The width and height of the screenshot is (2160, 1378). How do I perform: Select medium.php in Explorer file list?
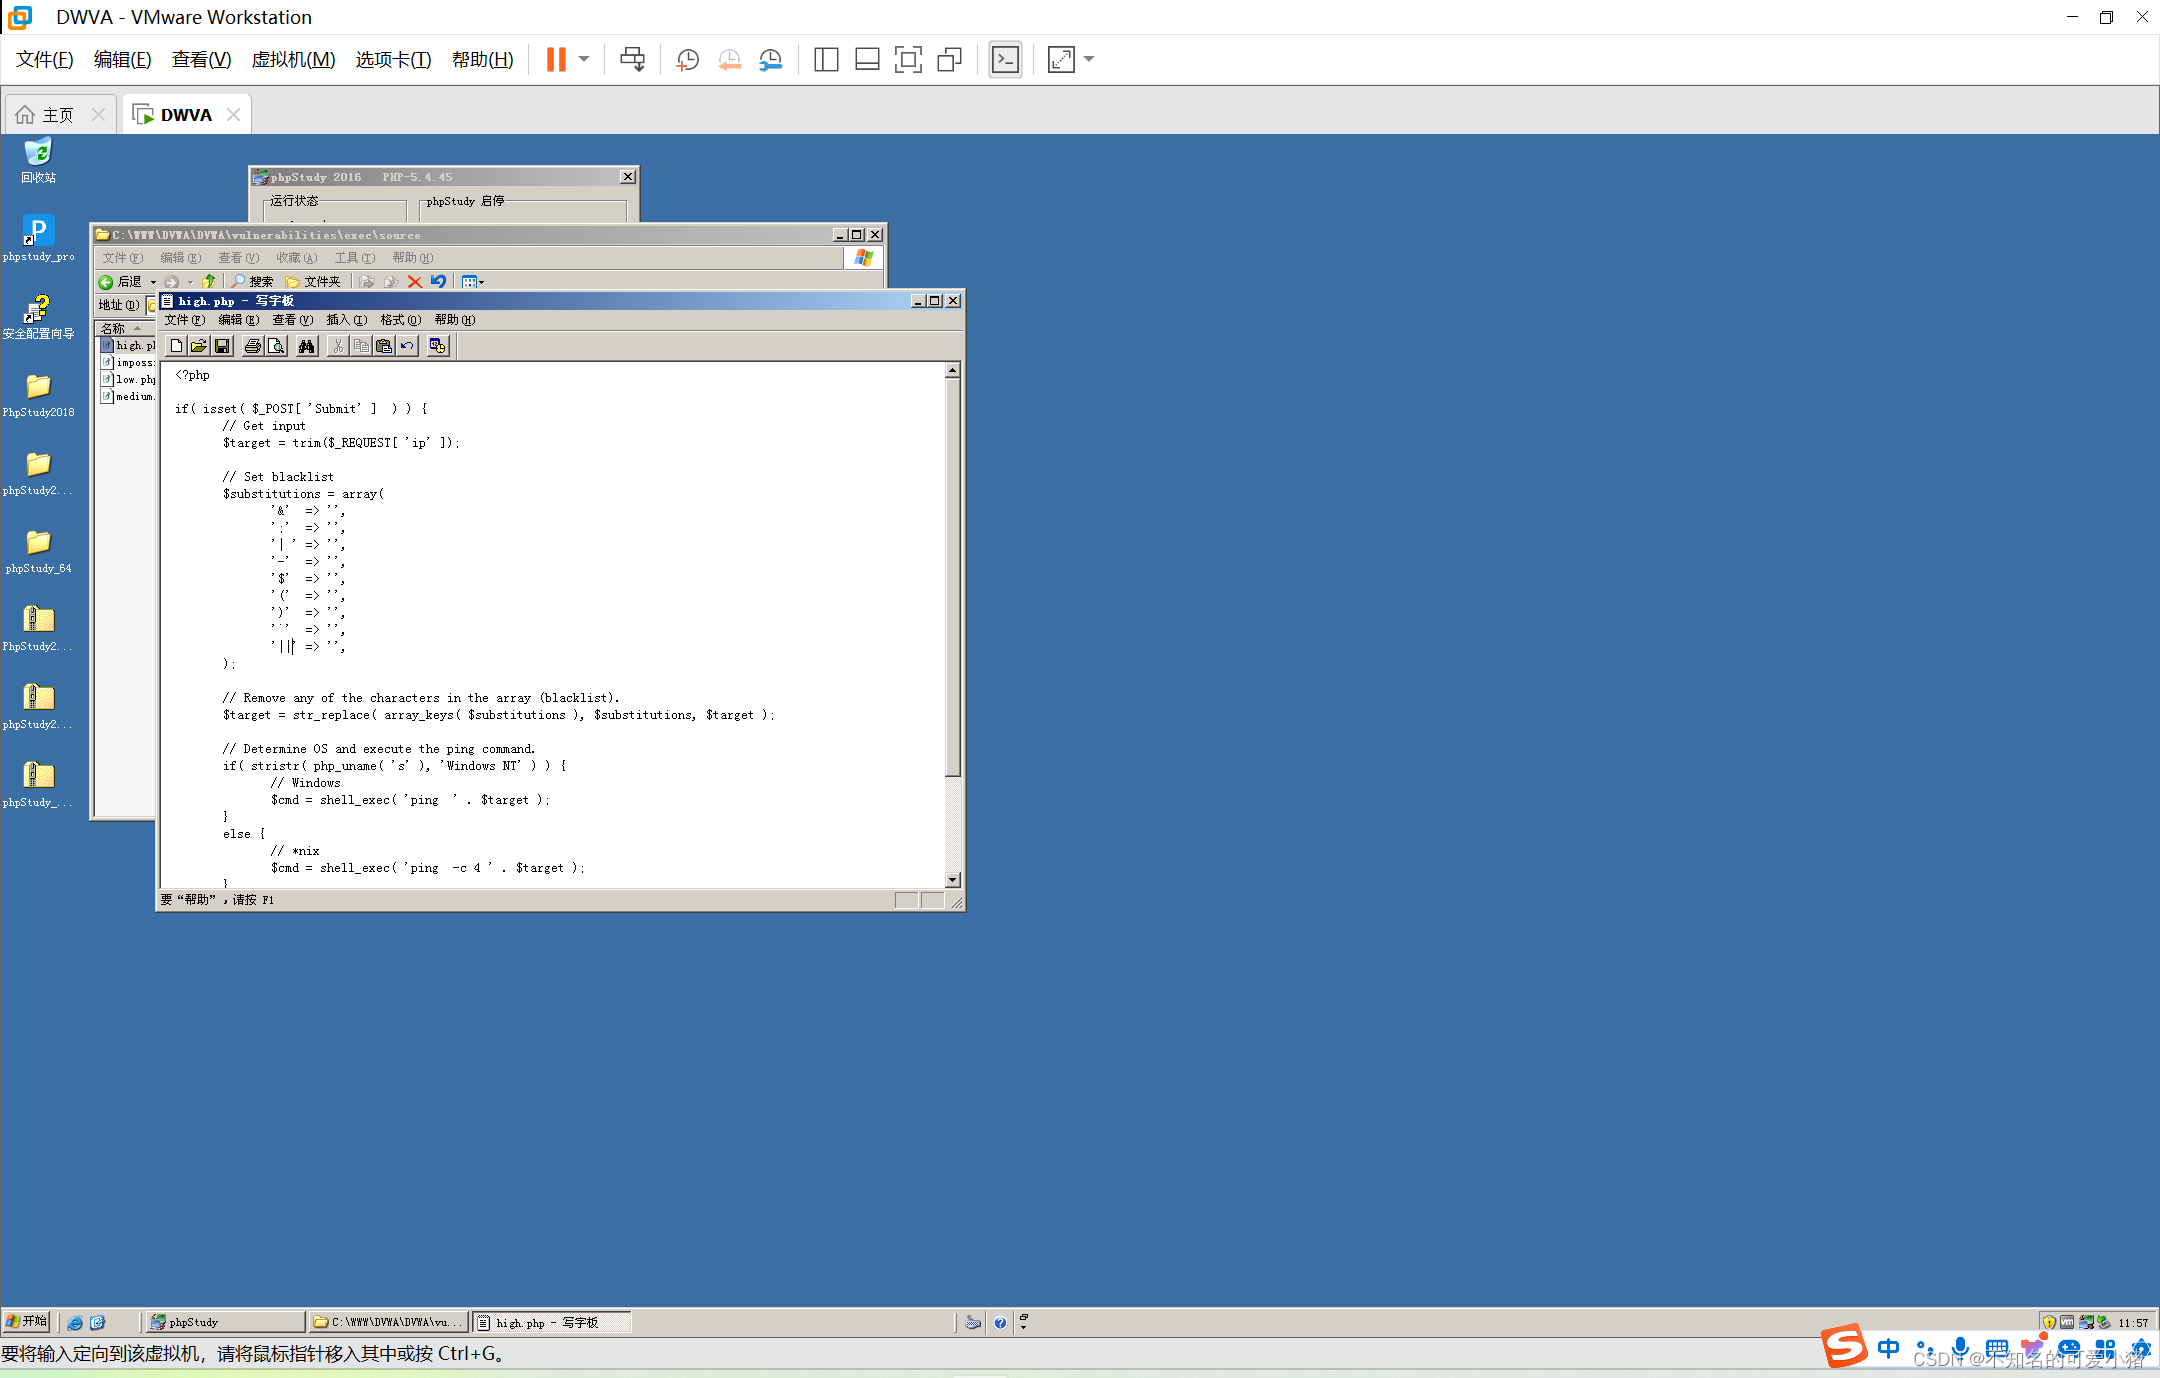pos(128,397)
